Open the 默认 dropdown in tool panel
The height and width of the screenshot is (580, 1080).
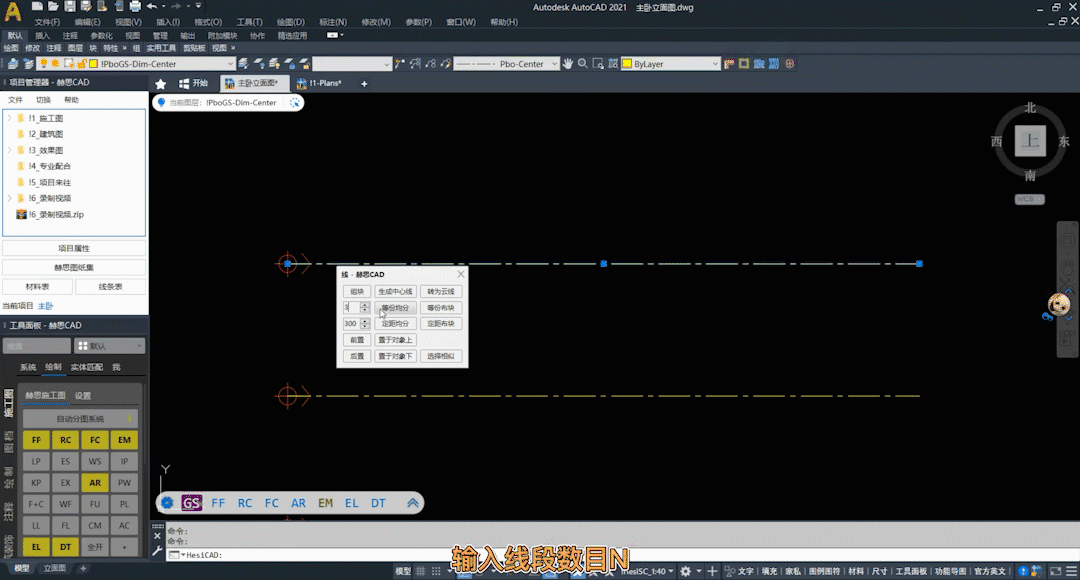click(110, 346)
